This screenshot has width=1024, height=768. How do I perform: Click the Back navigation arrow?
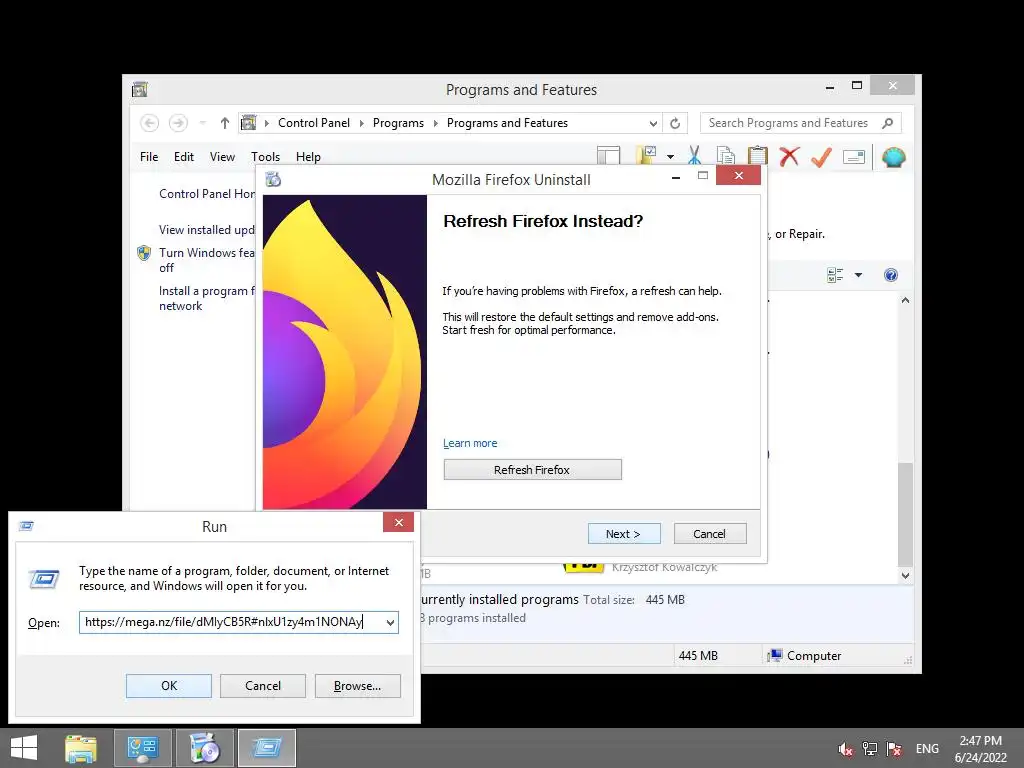(150, 123)
